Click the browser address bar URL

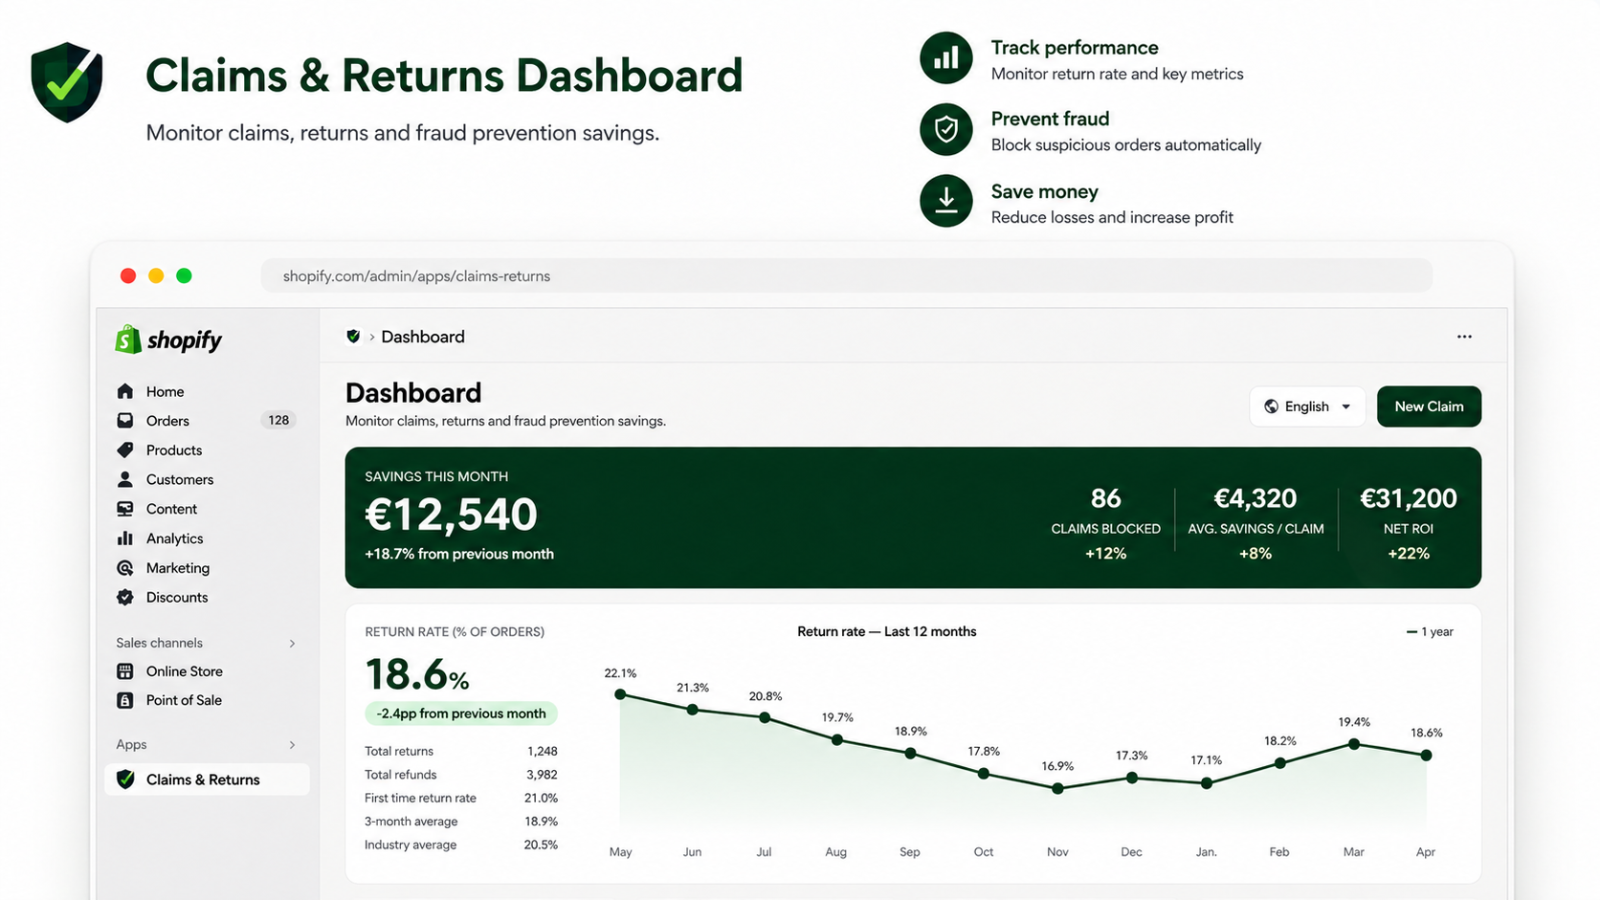tap(416, 276)
